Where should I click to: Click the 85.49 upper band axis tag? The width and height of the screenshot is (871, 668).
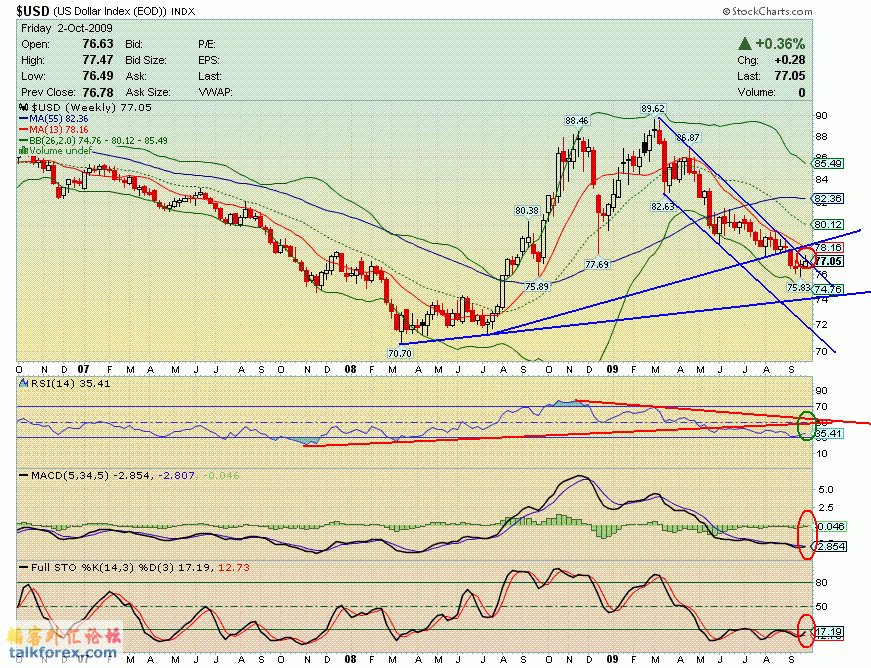point(828,163)
